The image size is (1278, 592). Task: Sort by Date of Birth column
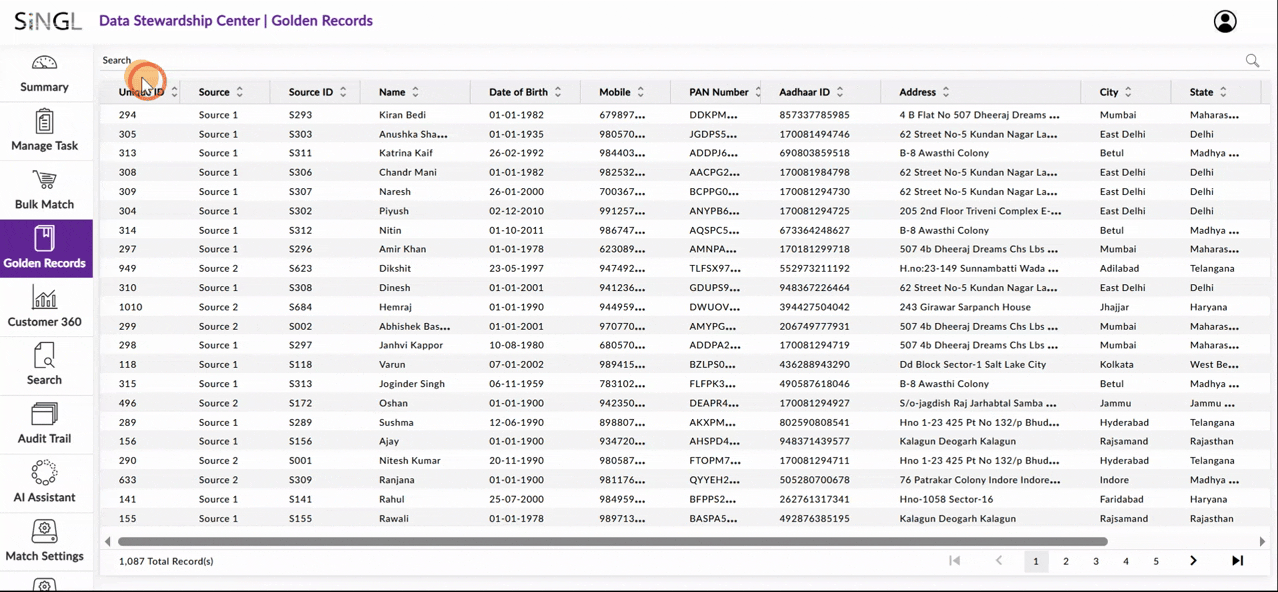click(558, 92)
